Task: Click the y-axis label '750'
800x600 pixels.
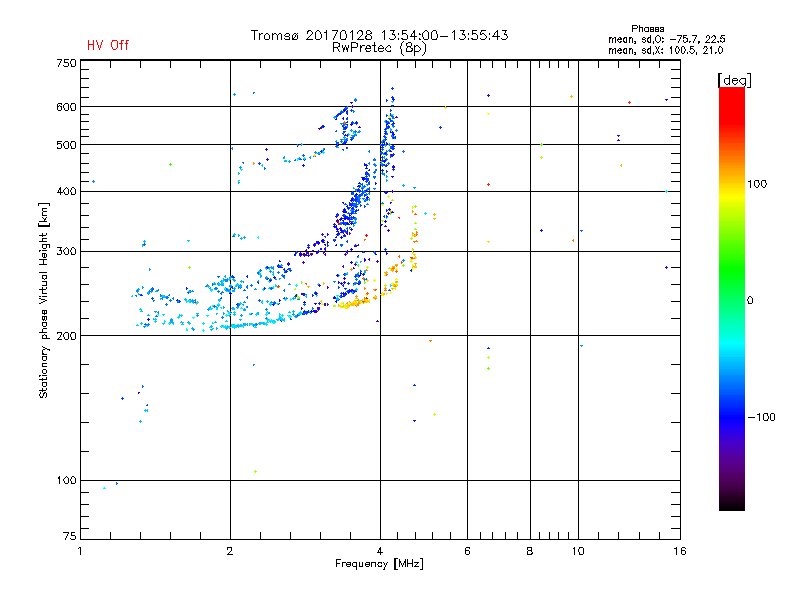Action: pyautogui.click(x=66, y=63)
